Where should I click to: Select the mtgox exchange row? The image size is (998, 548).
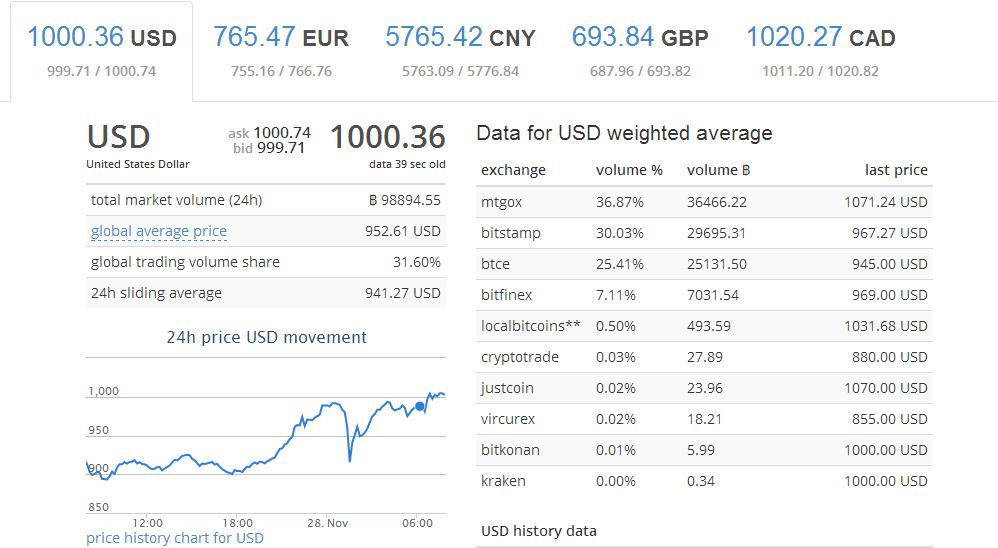click(704, 202)
